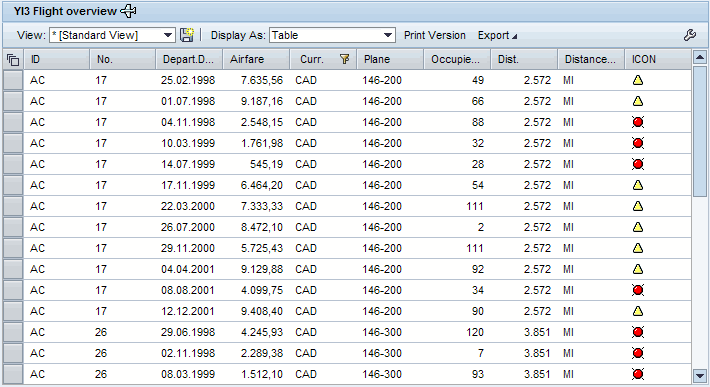Click the red light icon for 08.03.1999 flight
Screen dimensions: 710x387
[638, 374]
